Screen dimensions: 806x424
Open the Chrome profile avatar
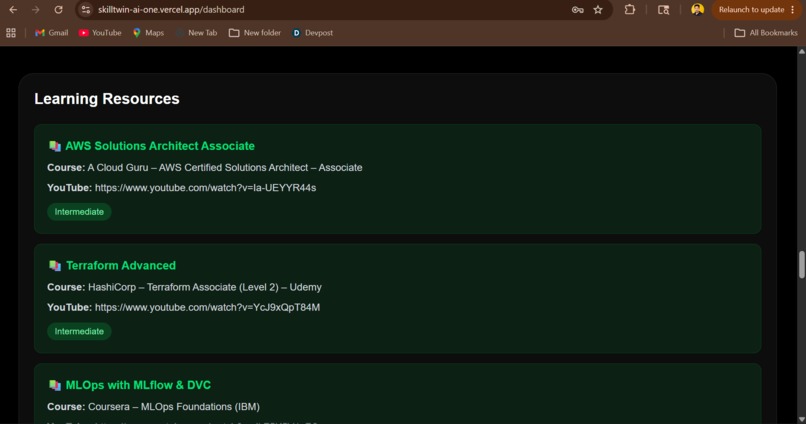pyautogui.click(x=697, y=10)
